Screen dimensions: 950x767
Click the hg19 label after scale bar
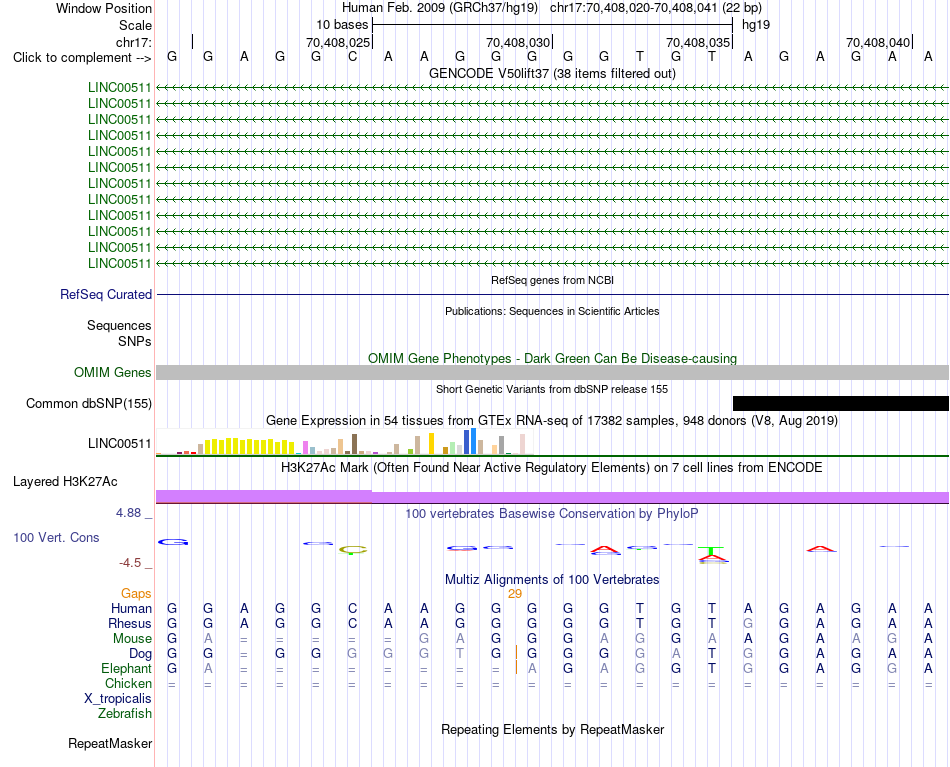click(x=756, y=25)
